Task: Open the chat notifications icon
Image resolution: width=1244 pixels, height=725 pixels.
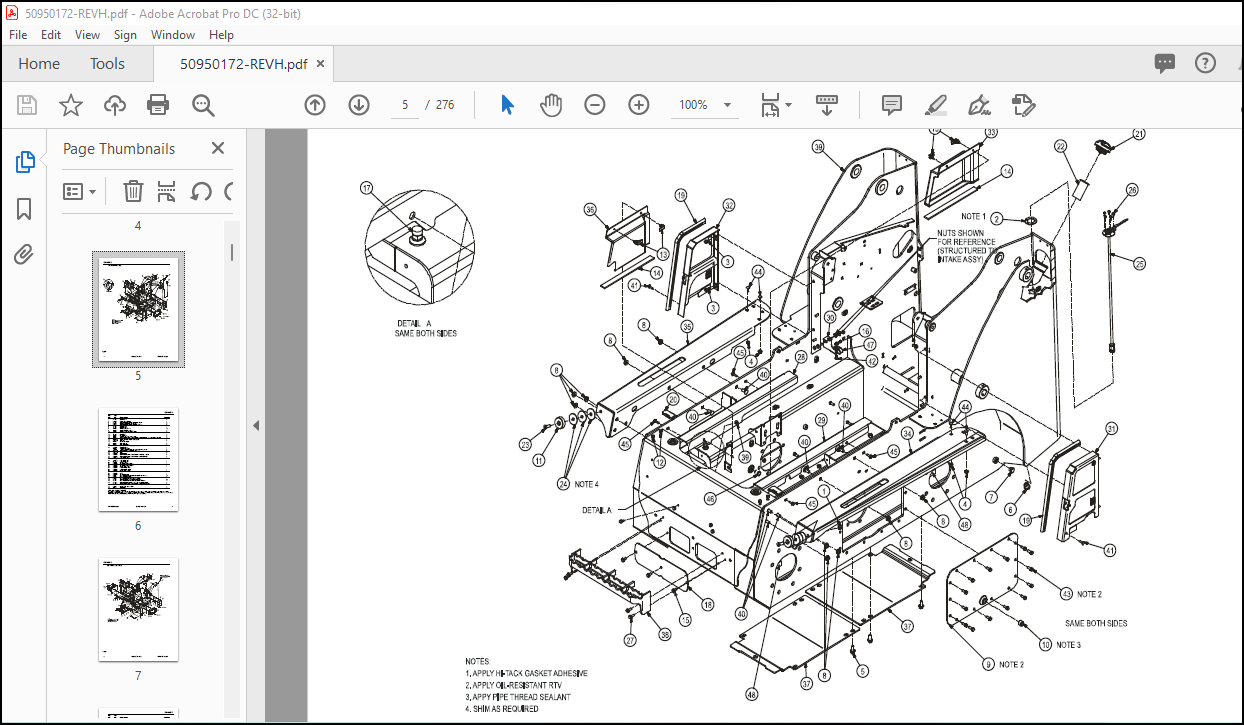Action: coord(1165,63)
